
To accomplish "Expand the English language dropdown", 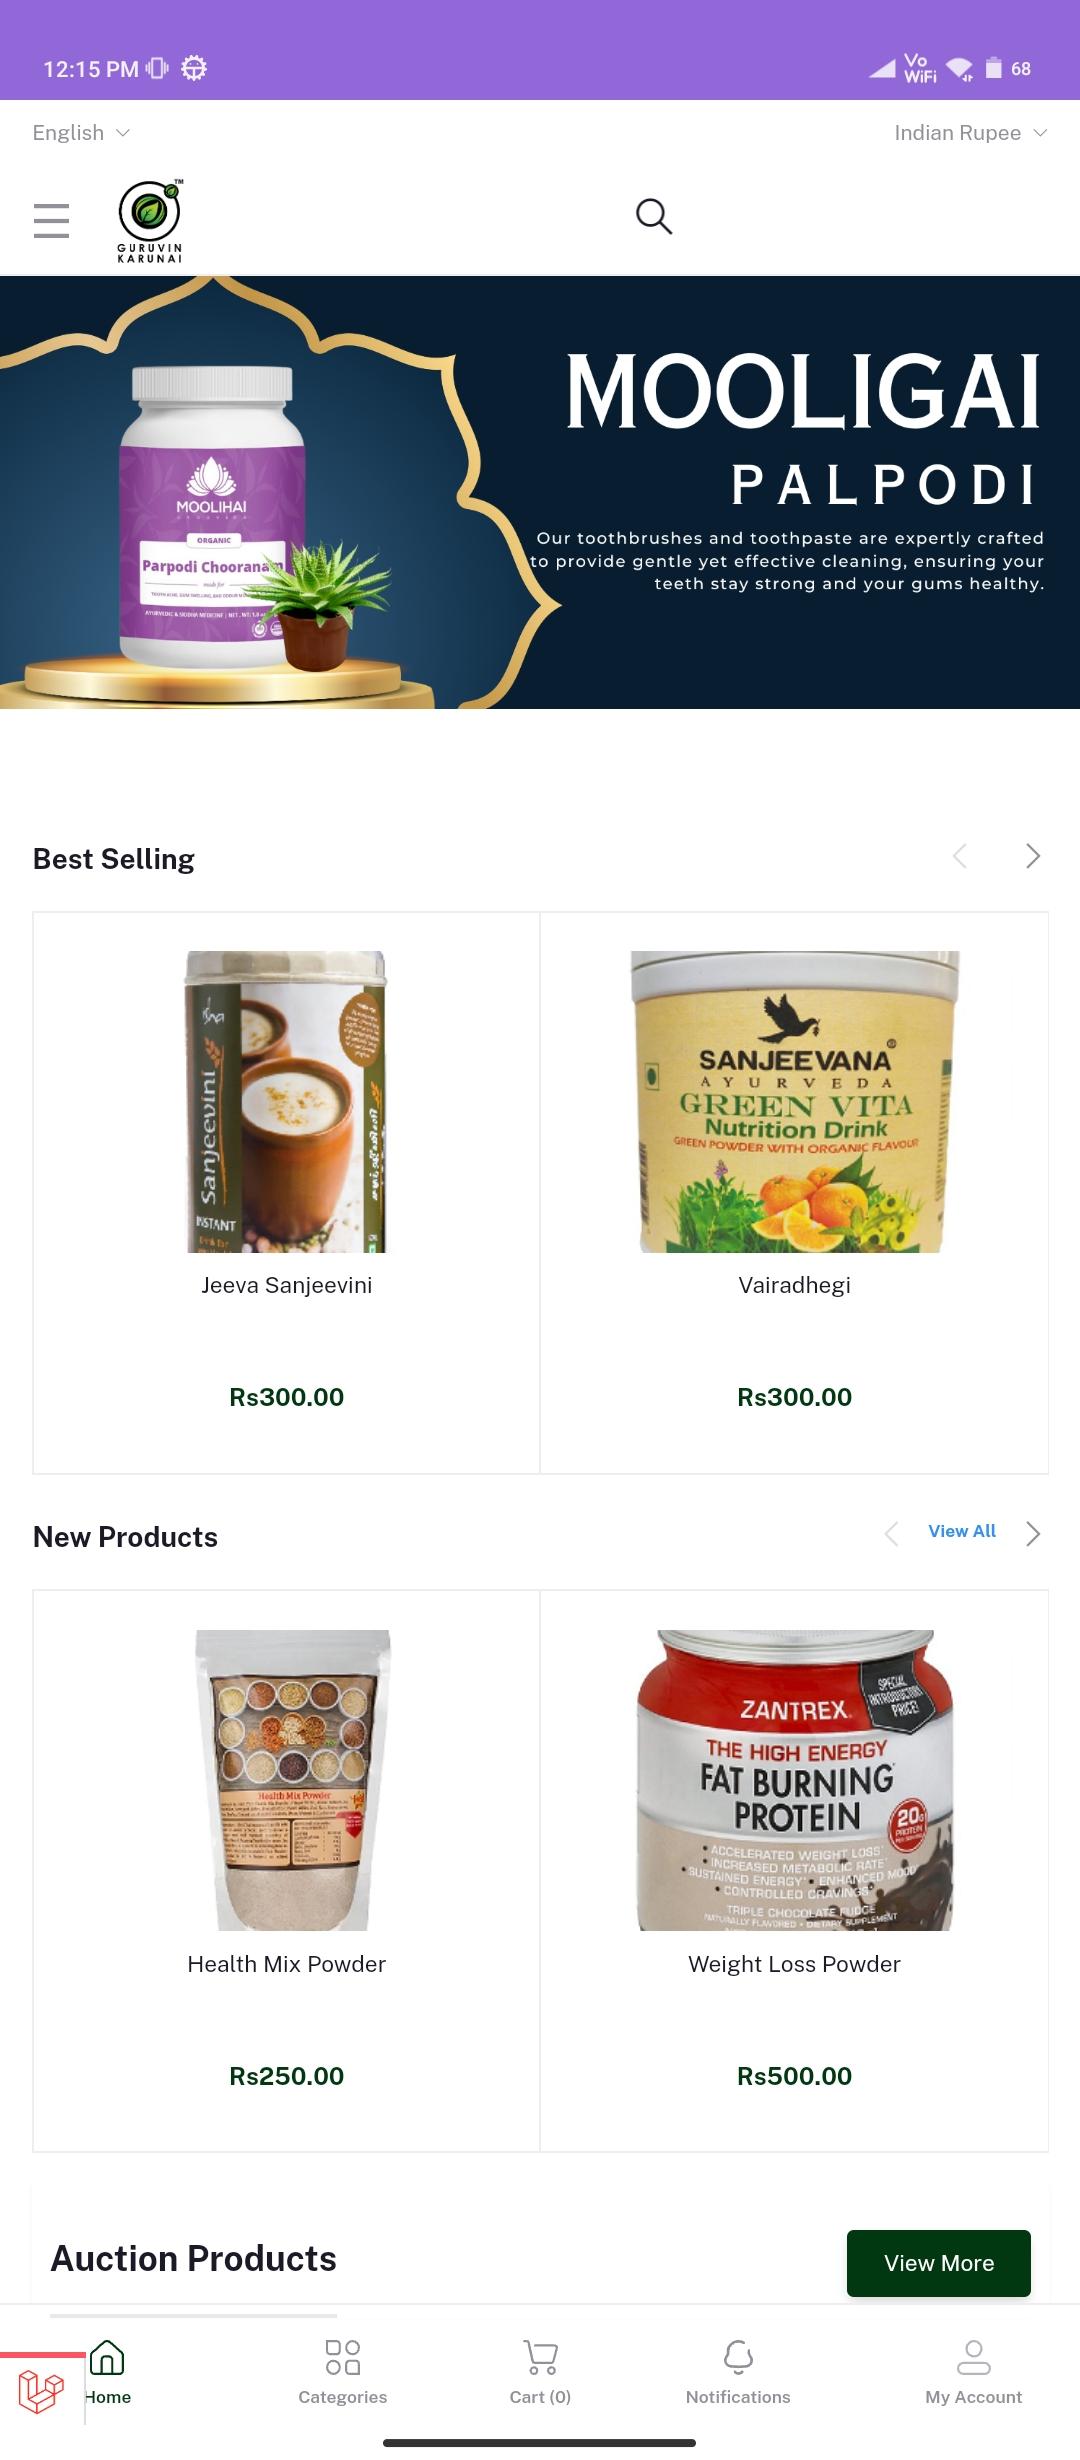I will click(81, 133).
